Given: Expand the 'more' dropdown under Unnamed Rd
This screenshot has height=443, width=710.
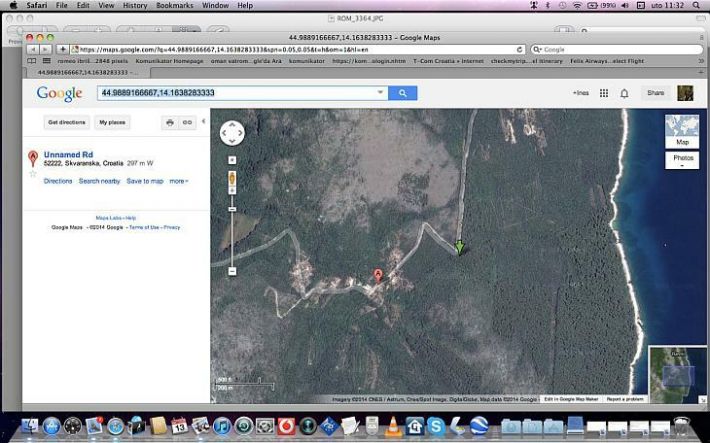Looking at the screenshot, I should [178, 181].
